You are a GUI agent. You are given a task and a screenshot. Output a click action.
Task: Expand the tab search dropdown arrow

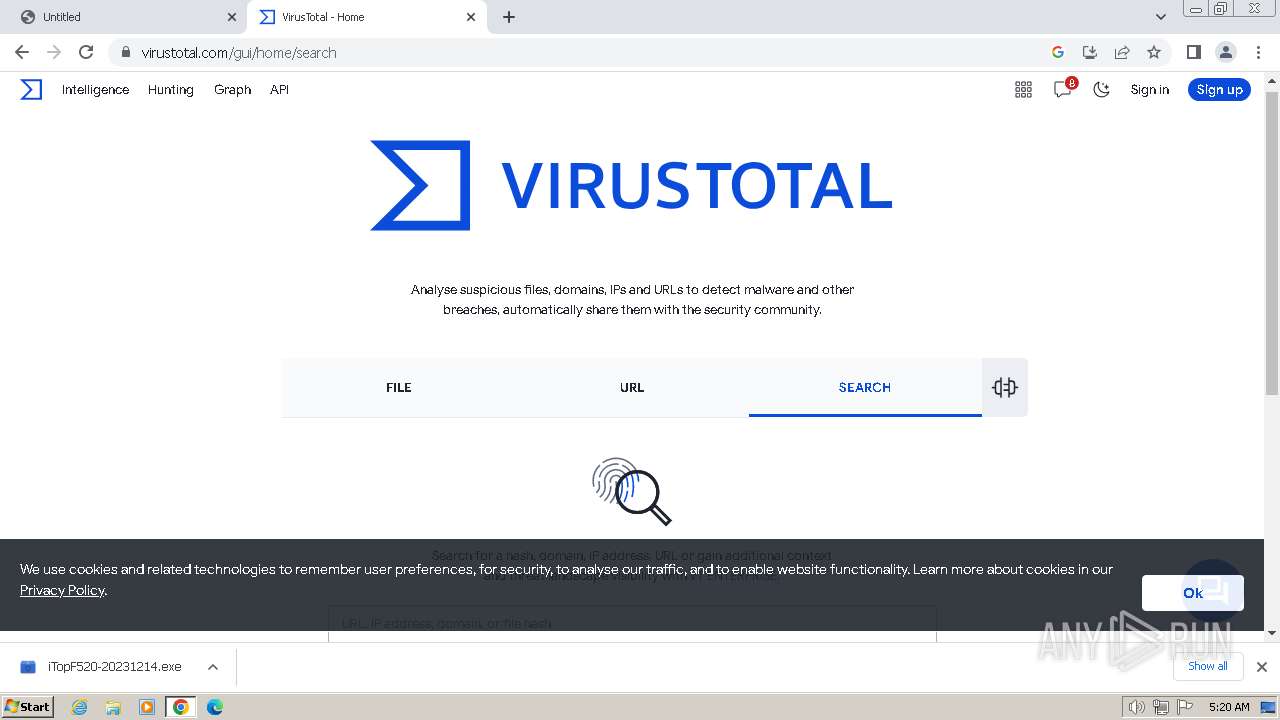point(1161,17)
